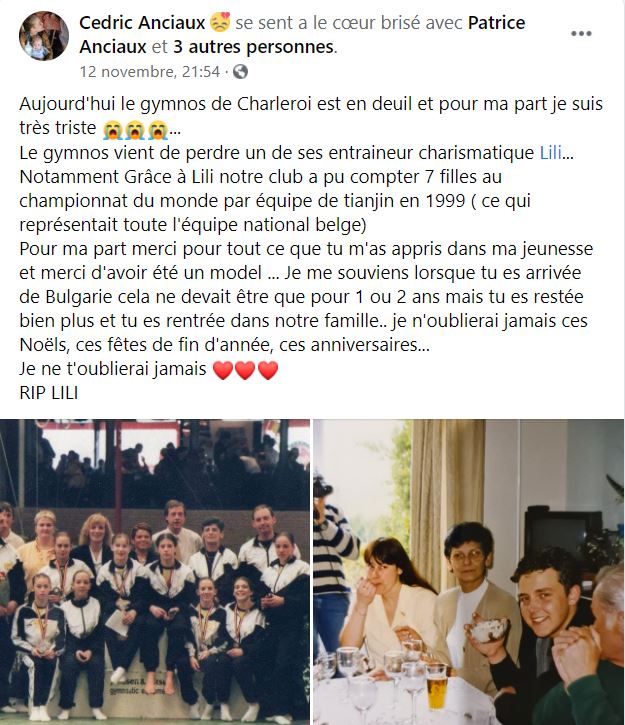Open the '12 novembre, 21:54' timestamp permalink
This screenshot has height=725, width=625.
click(150, 72)
